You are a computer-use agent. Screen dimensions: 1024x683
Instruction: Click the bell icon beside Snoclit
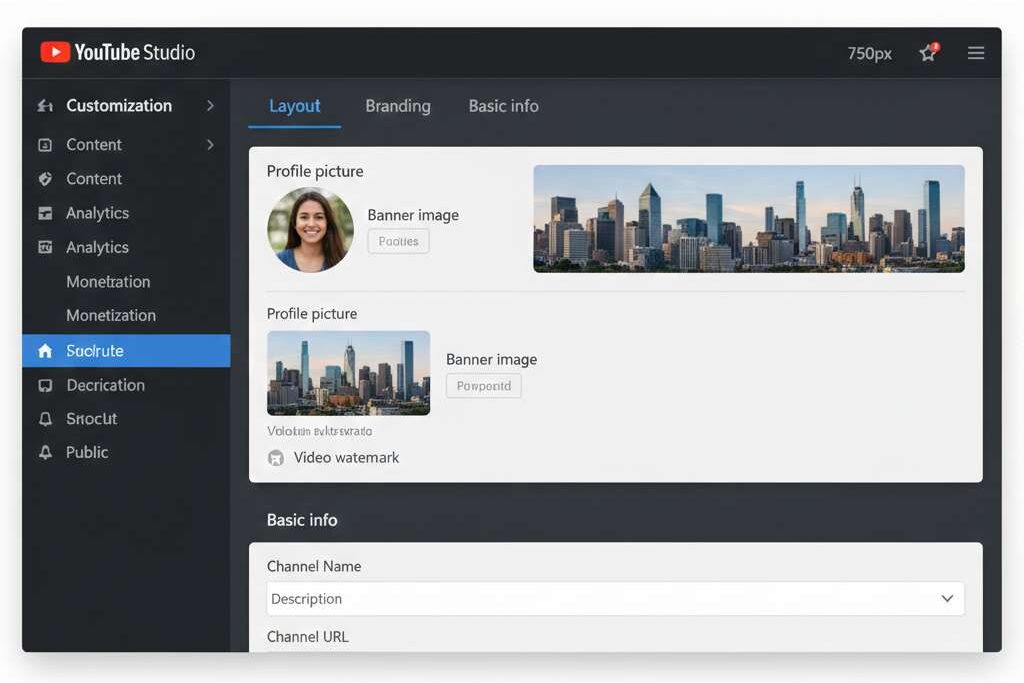(45, 419)
